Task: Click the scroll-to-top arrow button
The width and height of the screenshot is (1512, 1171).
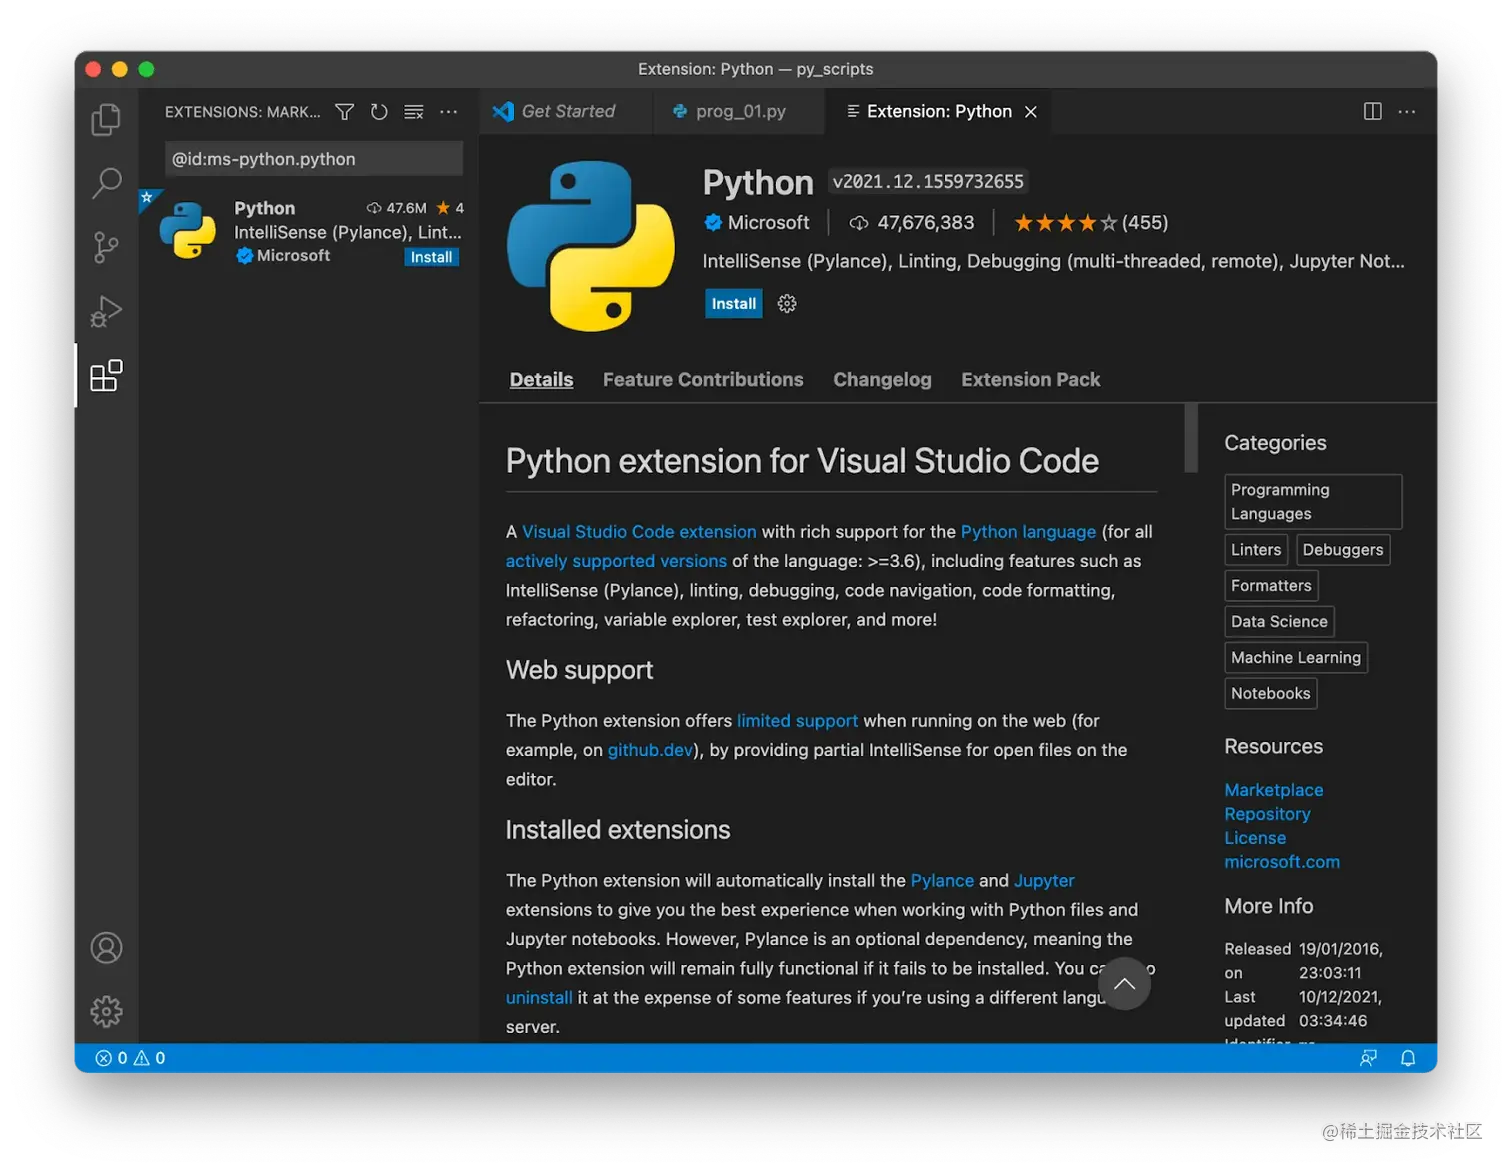Action: 1124,984
